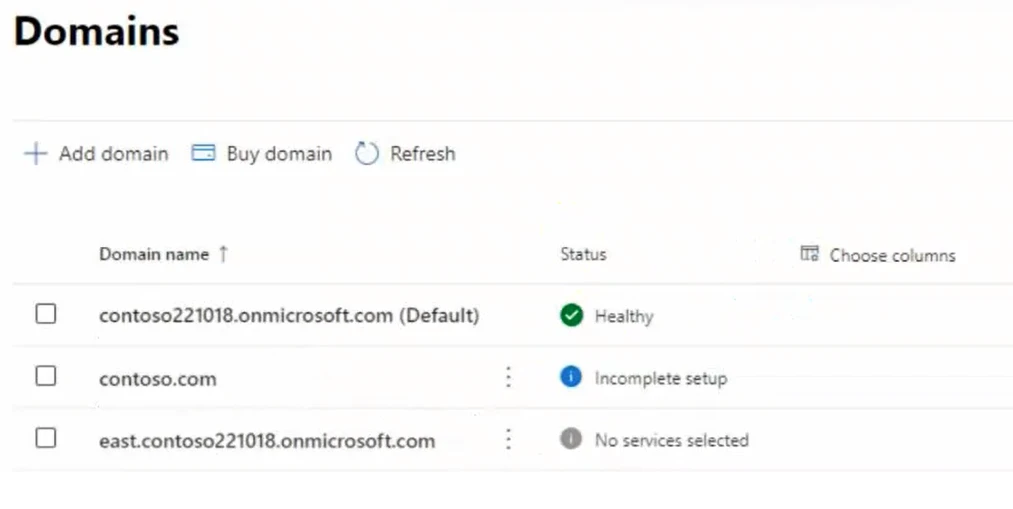
Task: Click the Domains page heading
Action: click(x=96, y=31)
